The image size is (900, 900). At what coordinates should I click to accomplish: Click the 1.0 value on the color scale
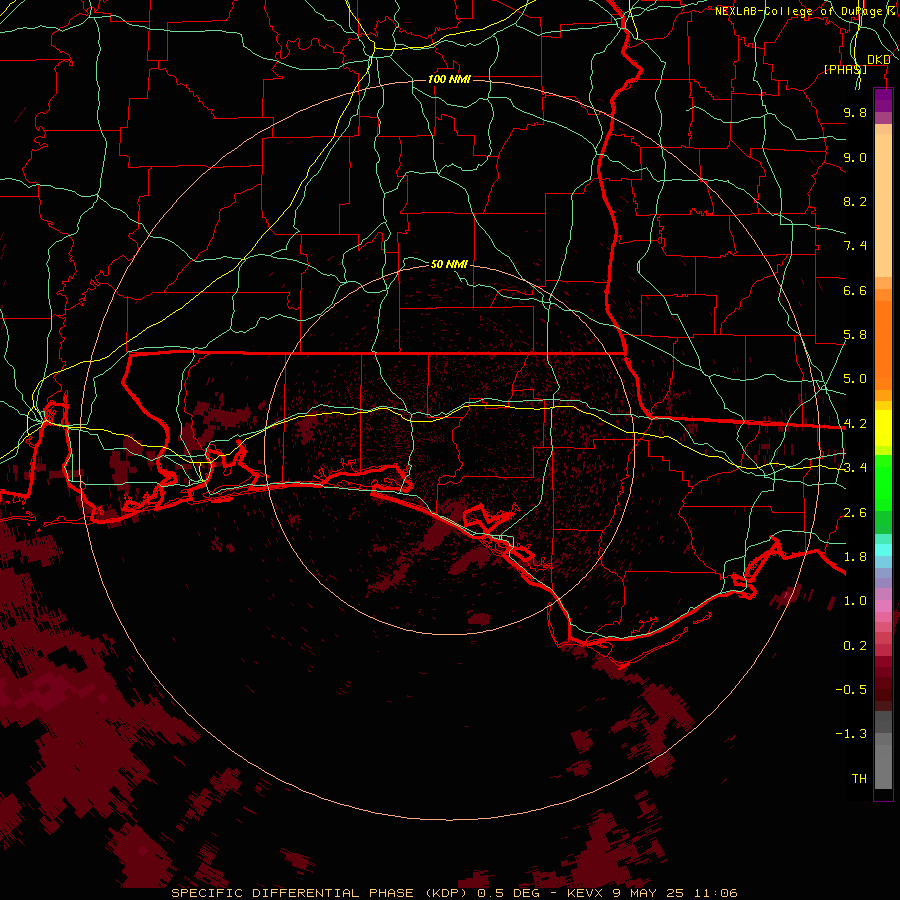coord(855,601)
